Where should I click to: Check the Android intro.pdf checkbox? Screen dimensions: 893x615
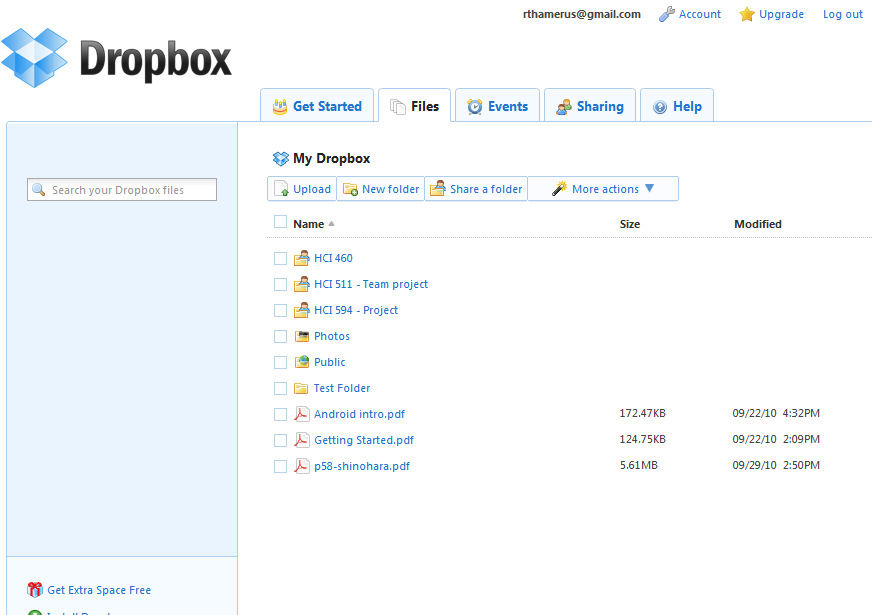280,415
